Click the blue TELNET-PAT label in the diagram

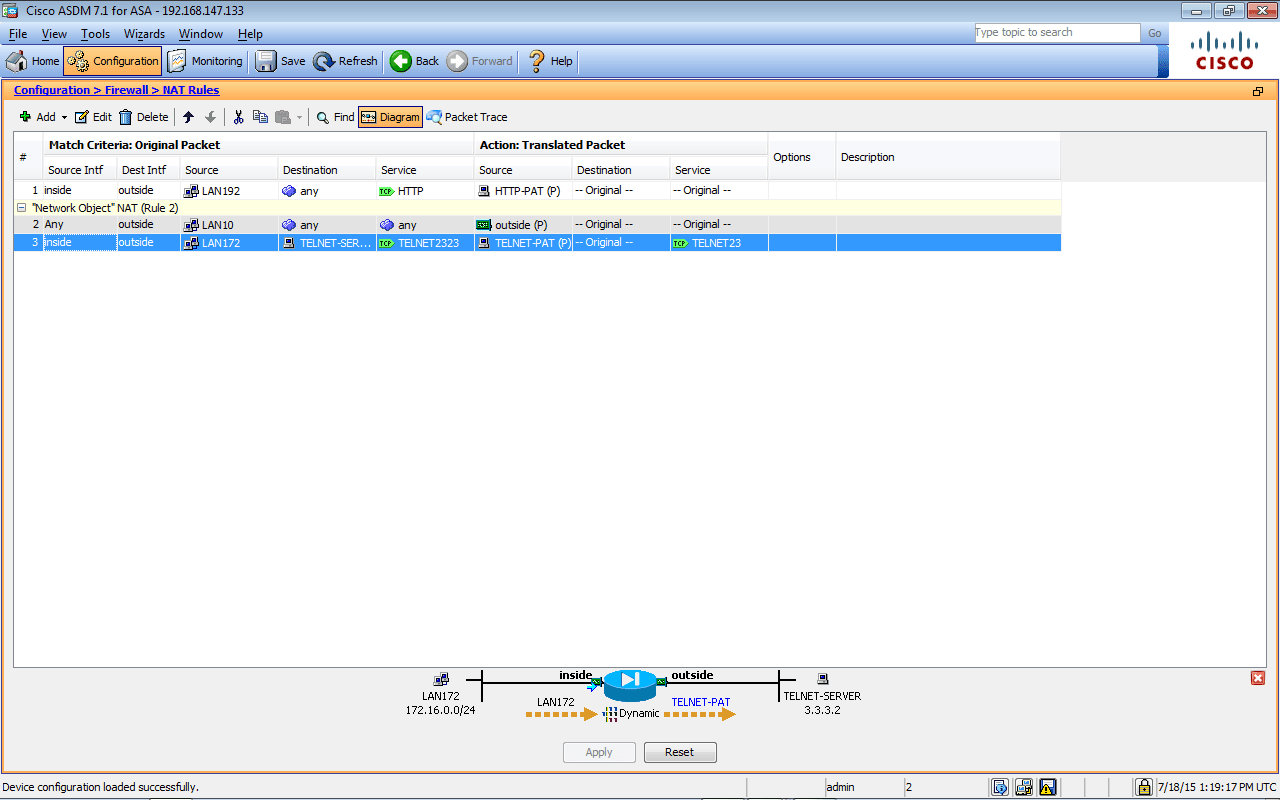click(x=701, y=702)
